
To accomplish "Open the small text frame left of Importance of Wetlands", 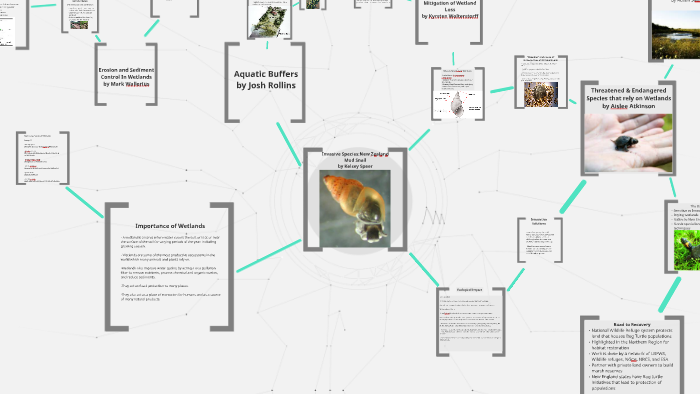I will pos(43,158).
